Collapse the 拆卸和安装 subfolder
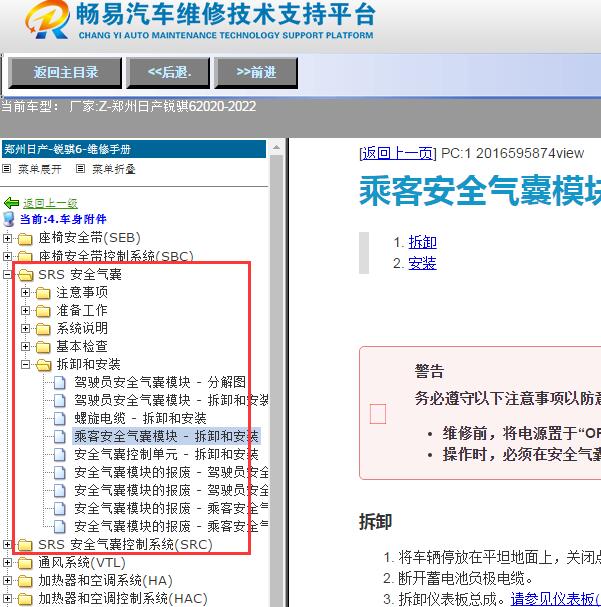This screenshot has width=601, height=607. [26, 364]
